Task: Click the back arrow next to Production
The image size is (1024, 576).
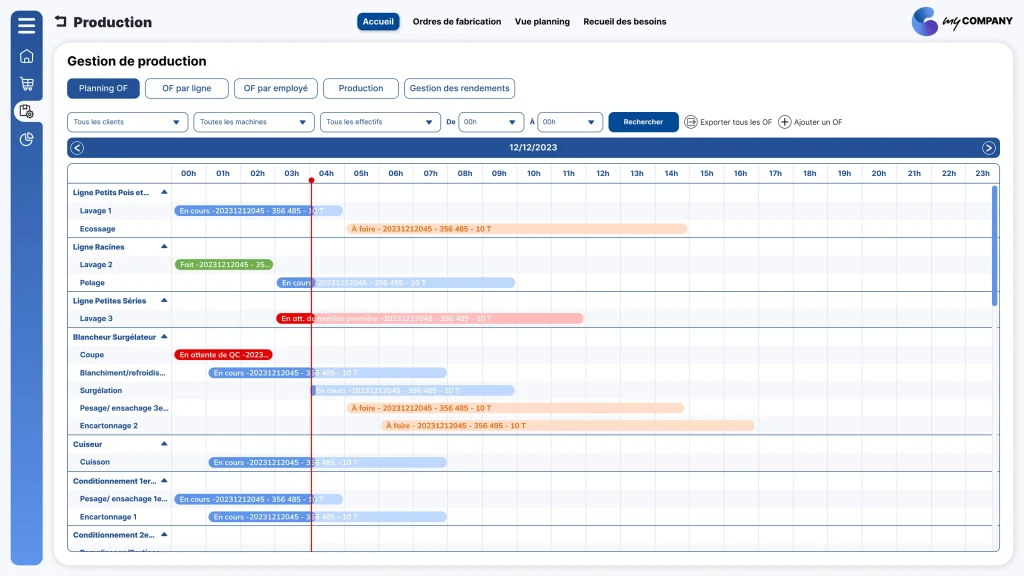Action: (61, 22)
